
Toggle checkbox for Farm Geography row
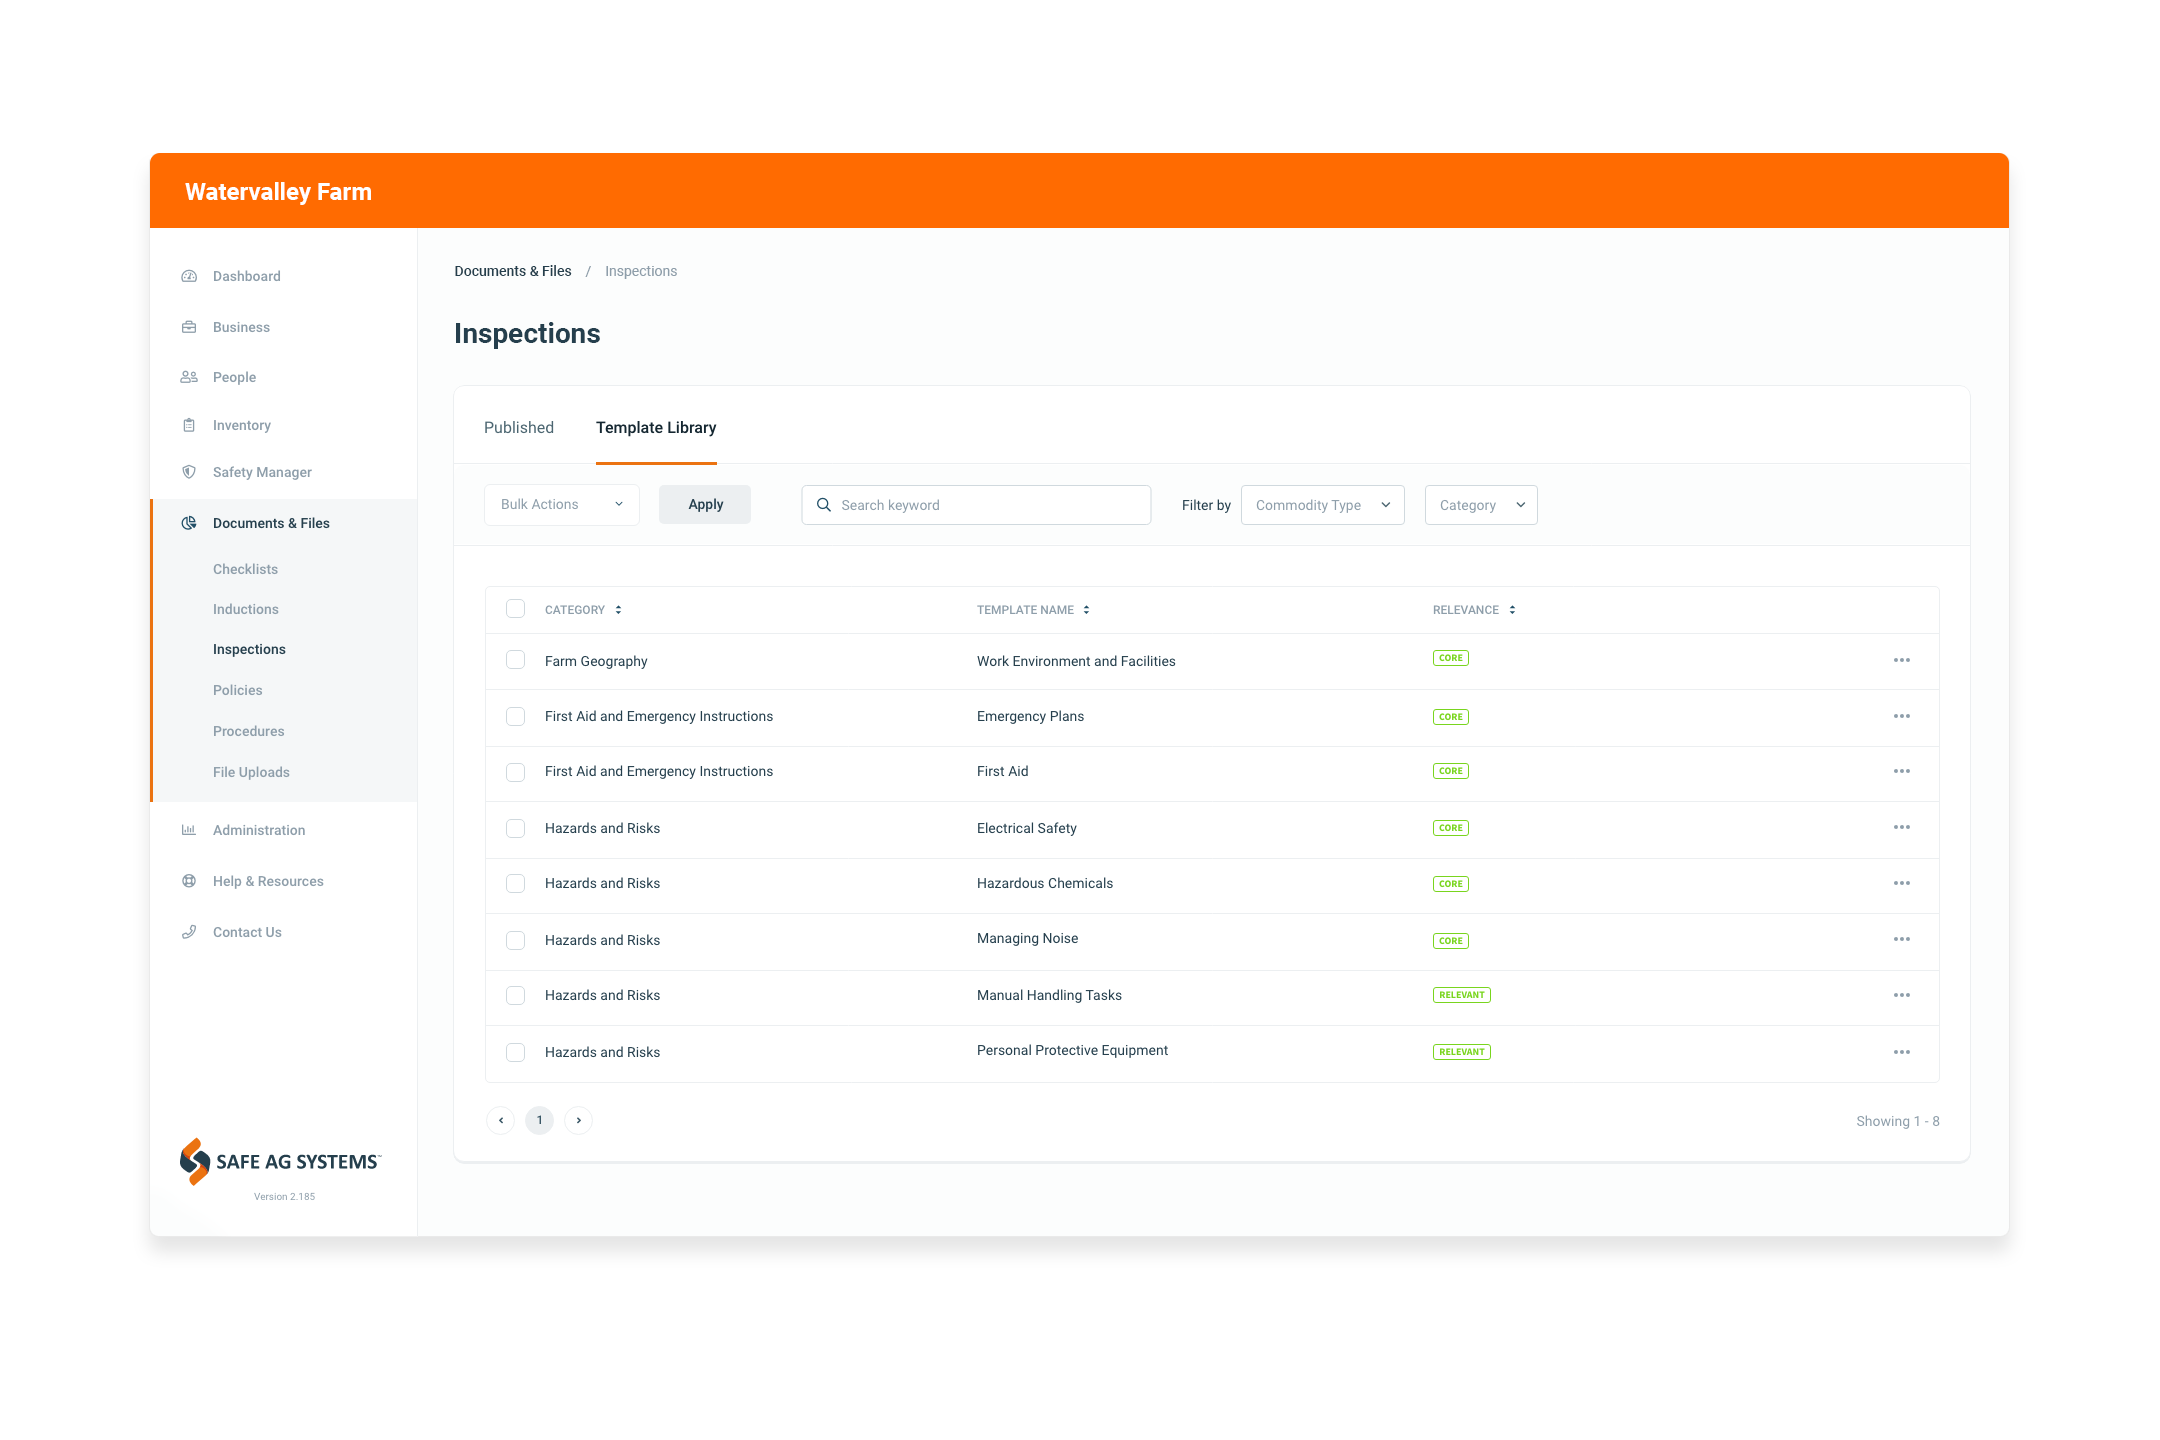514,661
